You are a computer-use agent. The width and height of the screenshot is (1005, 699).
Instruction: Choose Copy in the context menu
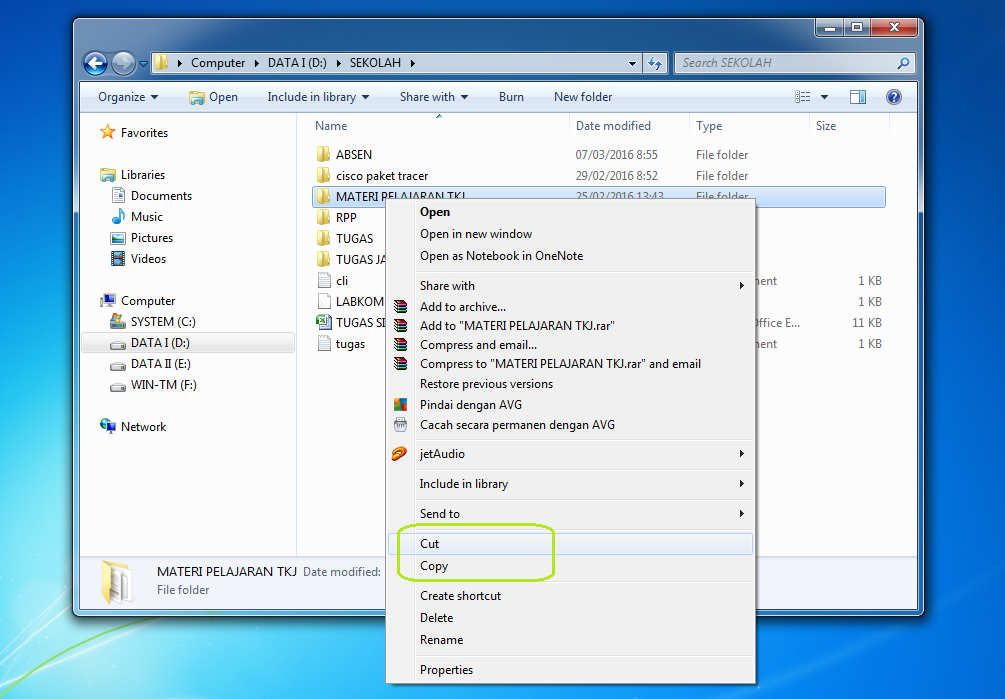coord(570,566)
